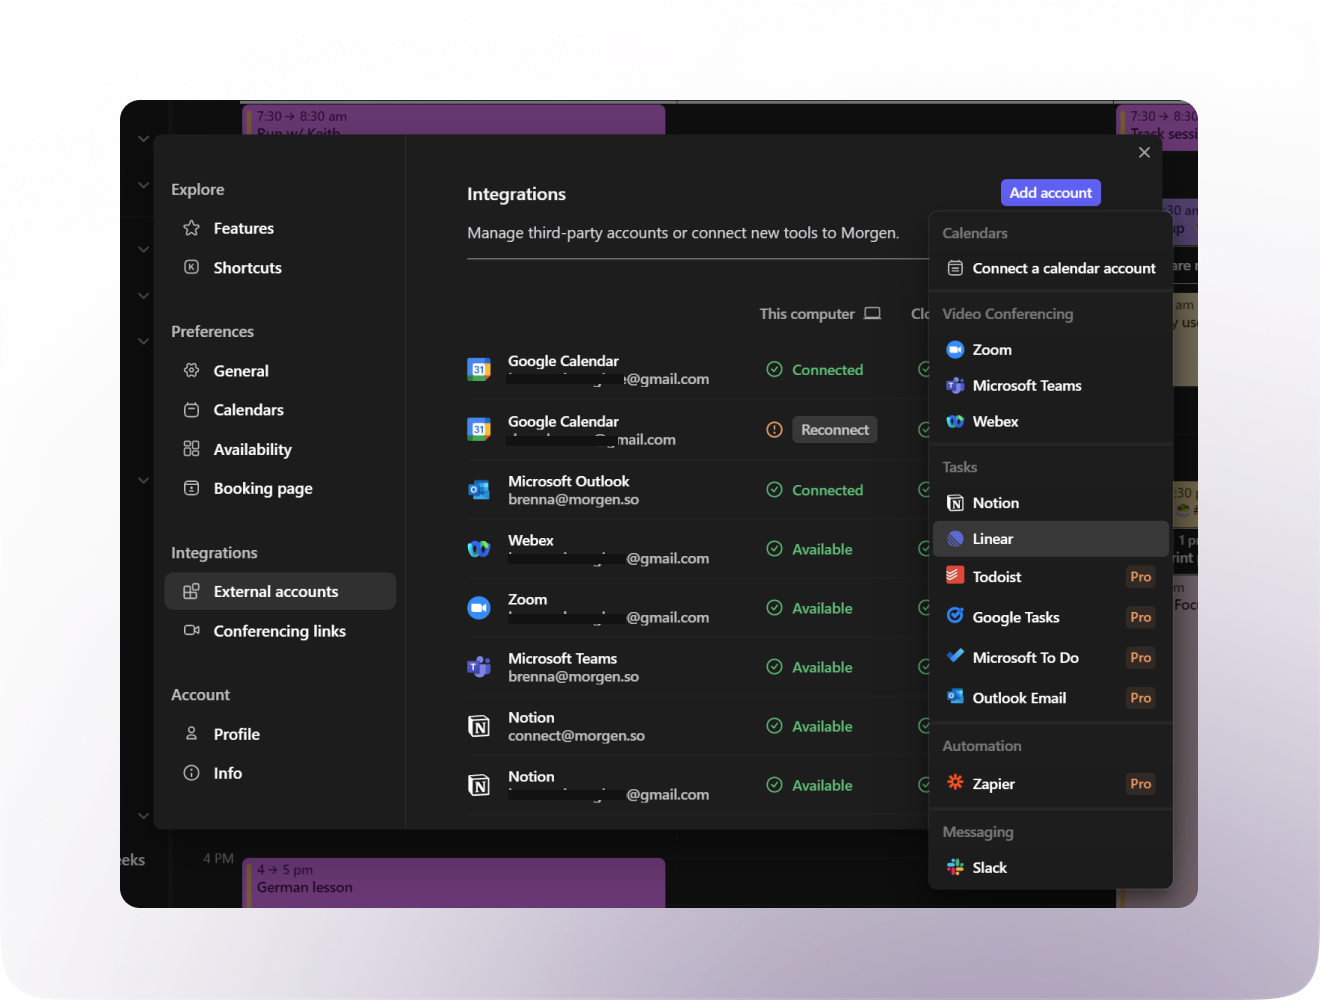1320x1000 pixels.
Task: Click the warning icon beside Reconnect
Action: [x=774, y=430]
